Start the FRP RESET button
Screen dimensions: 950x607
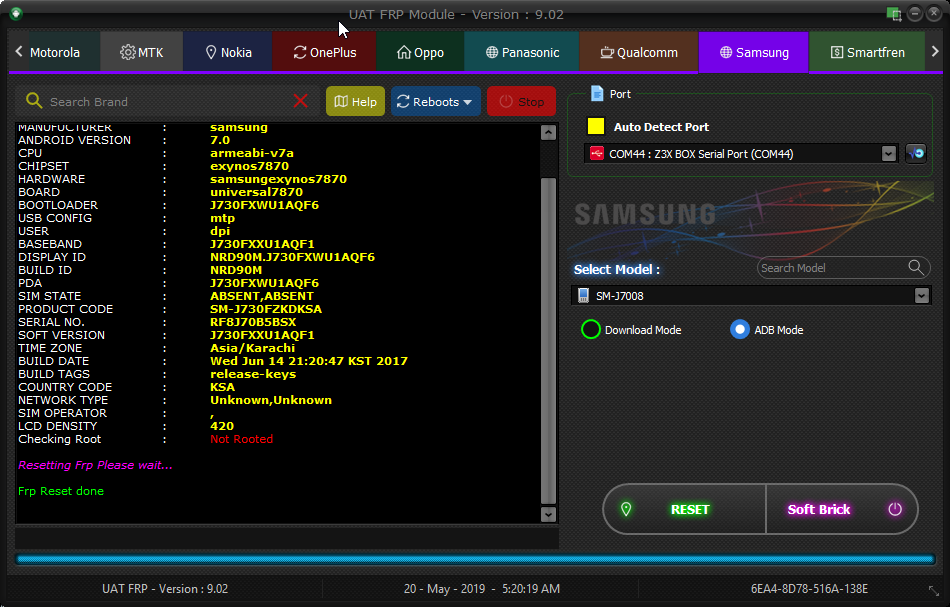pos(685,509)
